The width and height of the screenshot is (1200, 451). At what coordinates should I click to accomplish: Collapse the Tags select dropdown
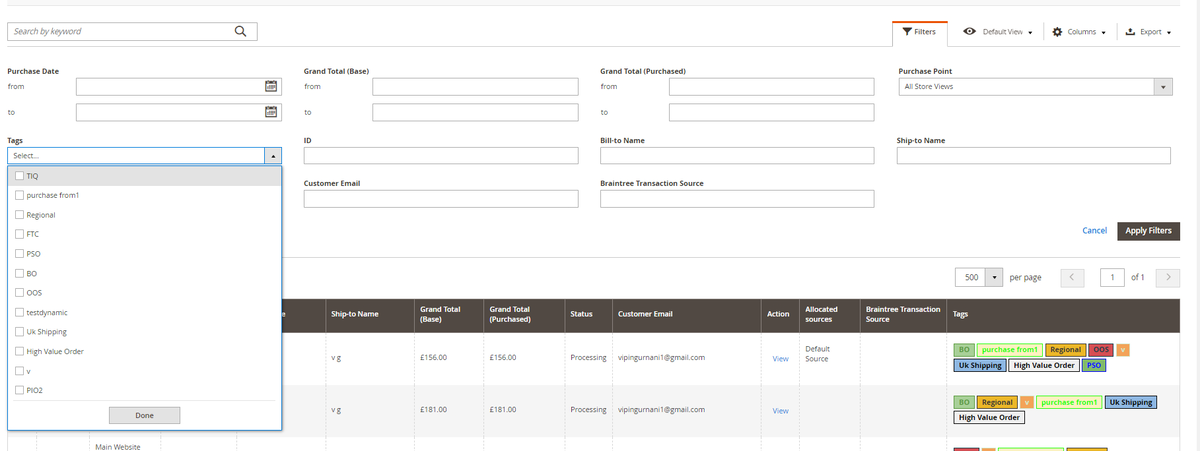272,156
